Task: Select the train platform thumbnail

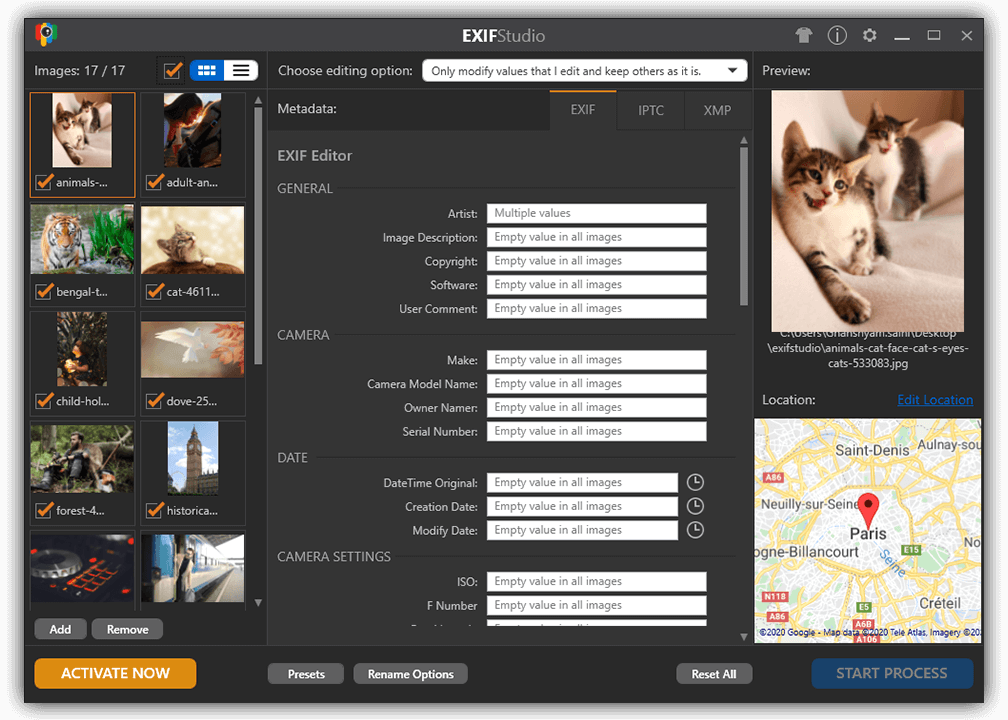Action: point(192,568)
